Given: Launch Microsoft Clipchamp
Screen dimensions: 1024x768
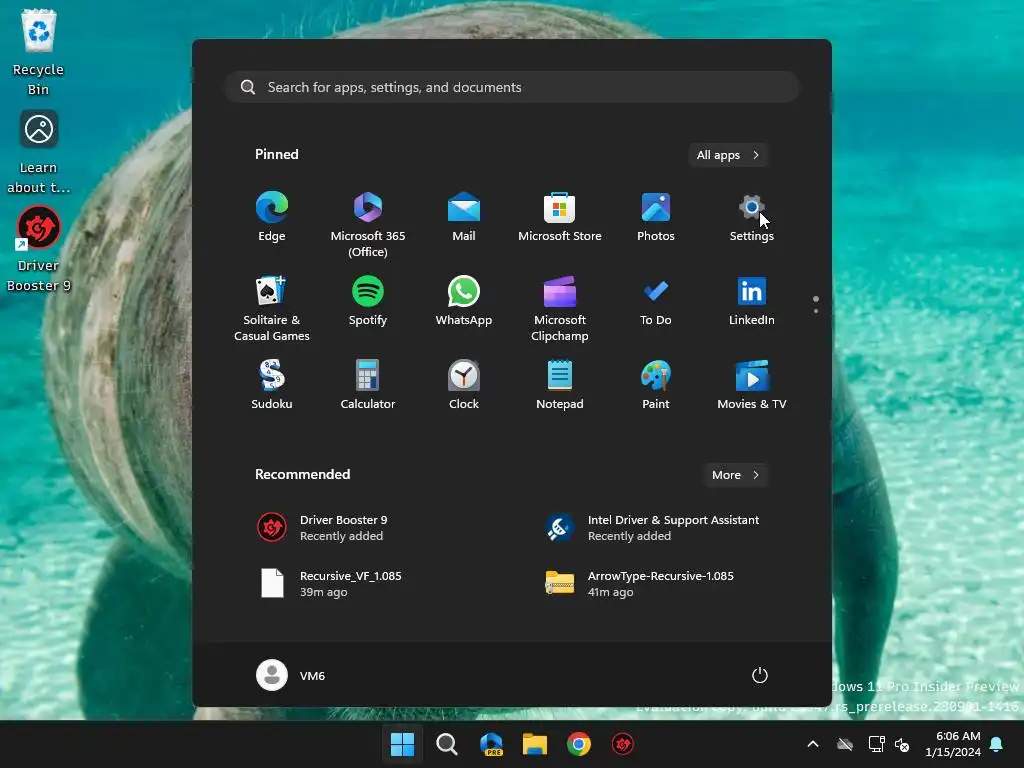Looking at the screenshot, I should tap(560, 308).
